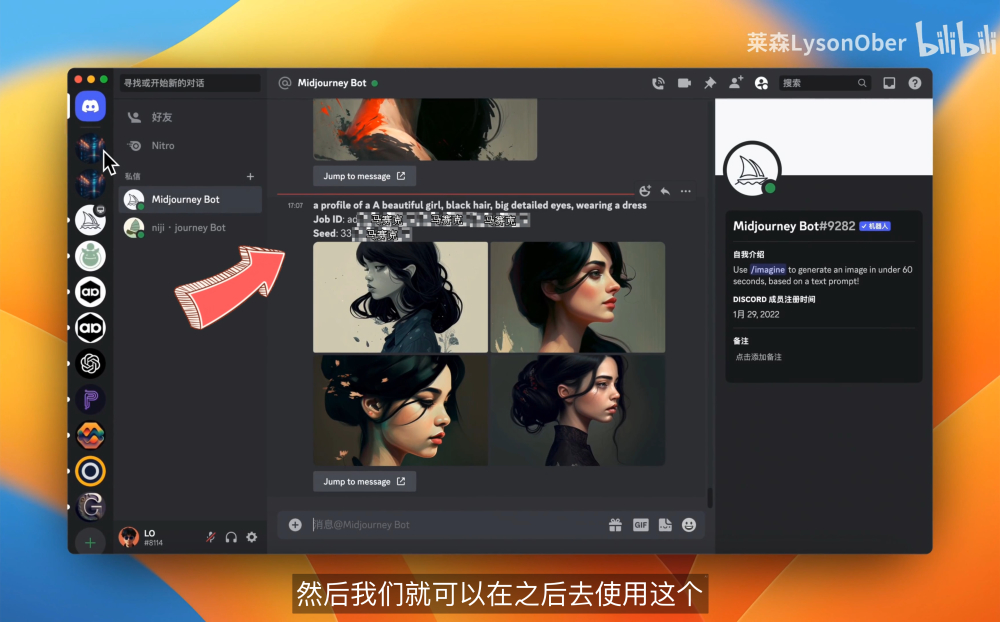Image resolution: width=1000 pixels, height=622 pixels.
Task: Show pinned messages with the pin icon
Action: click(710, 83)
